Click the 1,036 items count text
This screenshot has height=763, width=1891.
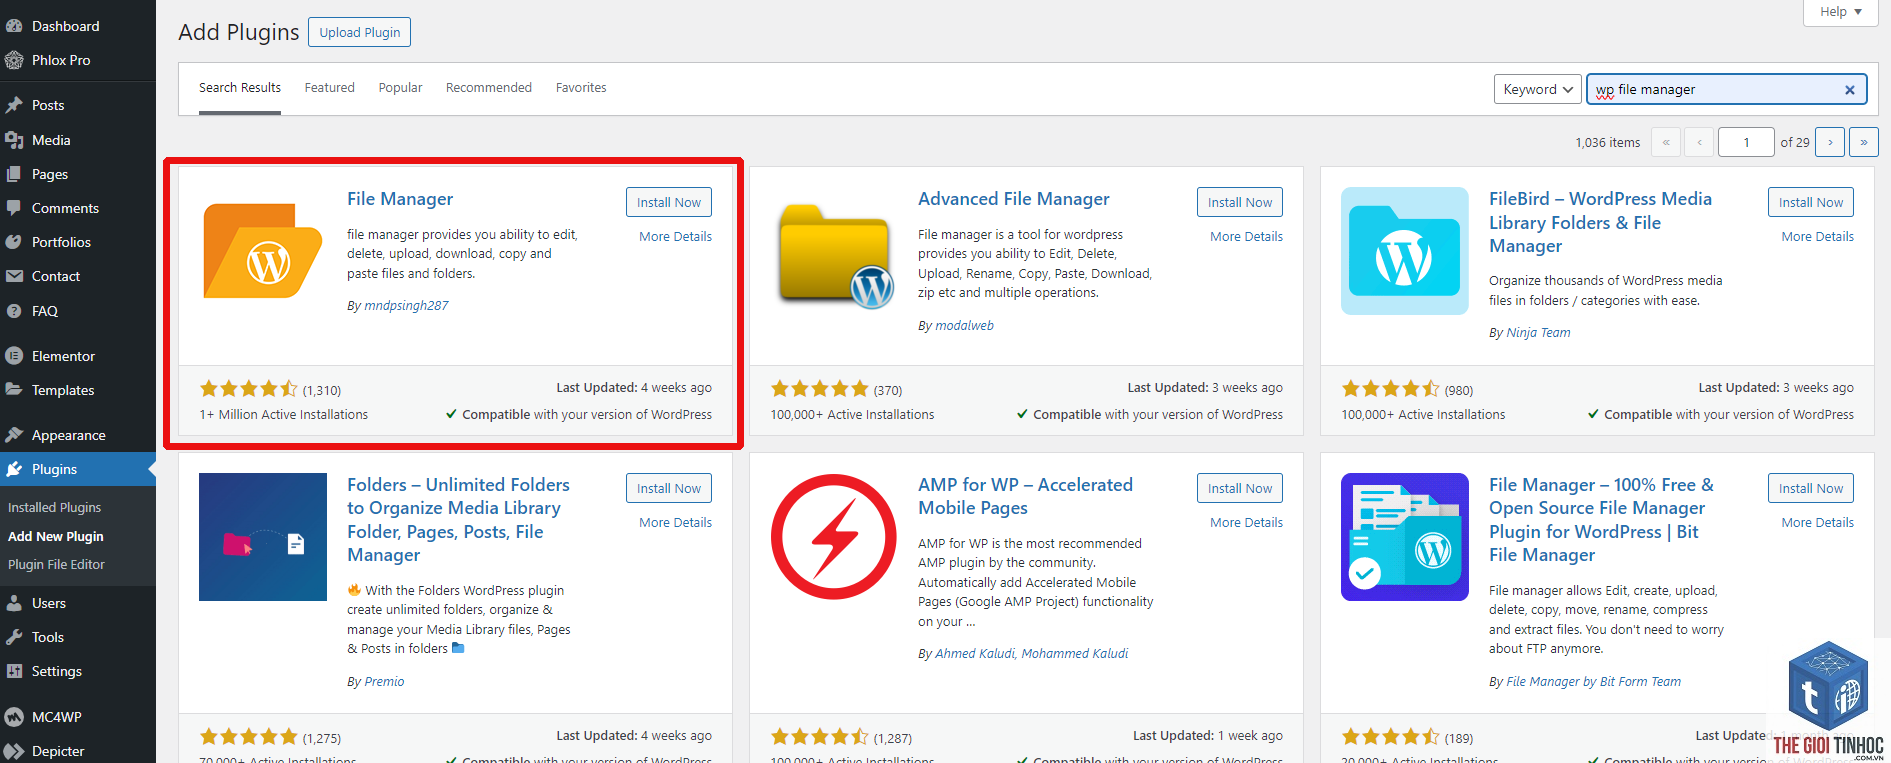(x=1608, y=143)
